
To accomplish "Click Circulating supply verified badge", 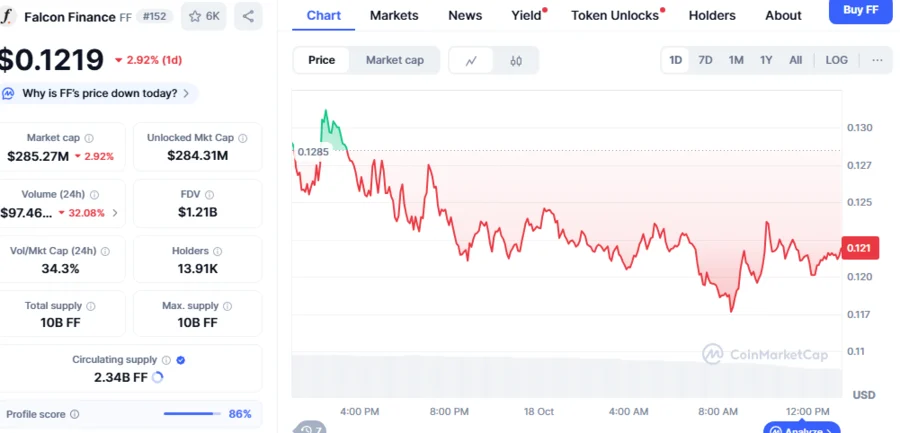I will [180, 359].
